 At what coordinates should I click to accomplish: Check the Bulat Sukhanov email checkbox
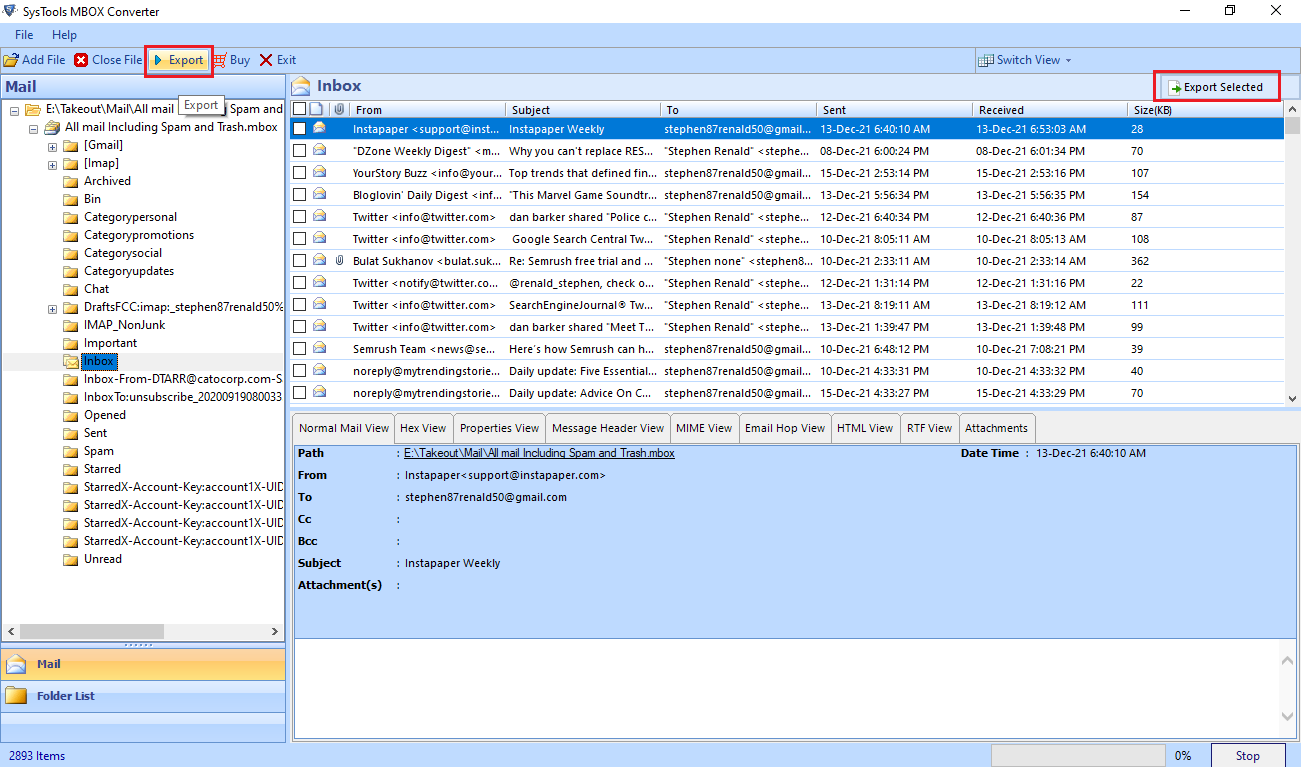click(299, 261)
